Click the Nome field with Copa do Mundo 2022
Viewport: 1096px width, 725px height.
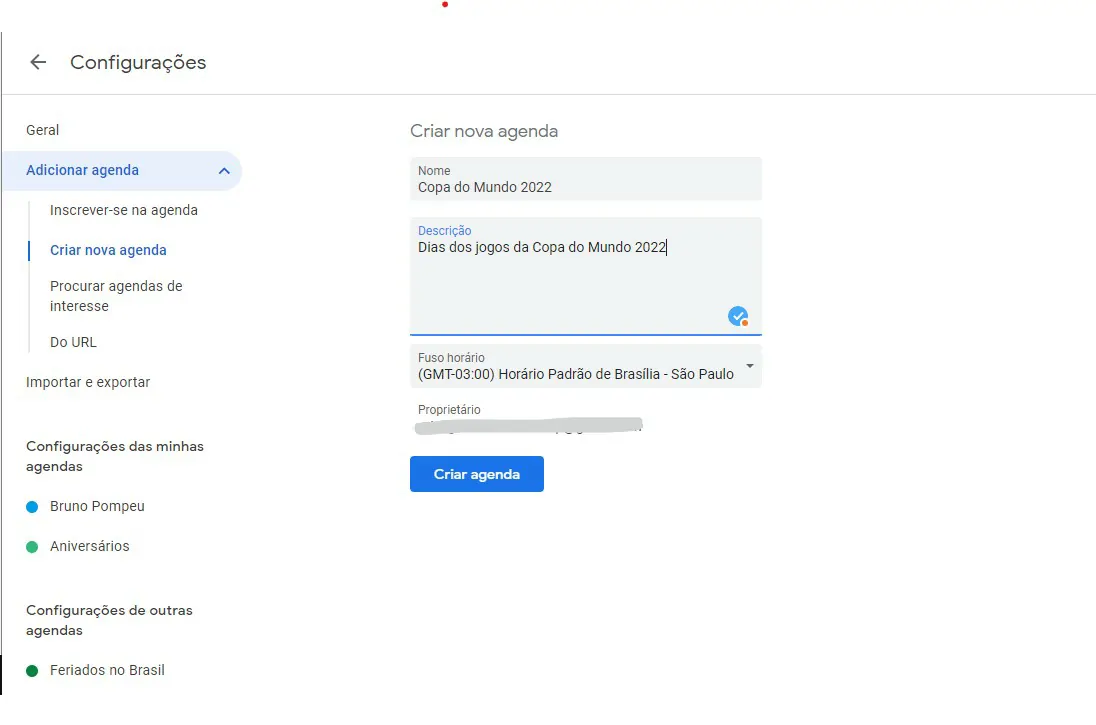coord(586,179)
